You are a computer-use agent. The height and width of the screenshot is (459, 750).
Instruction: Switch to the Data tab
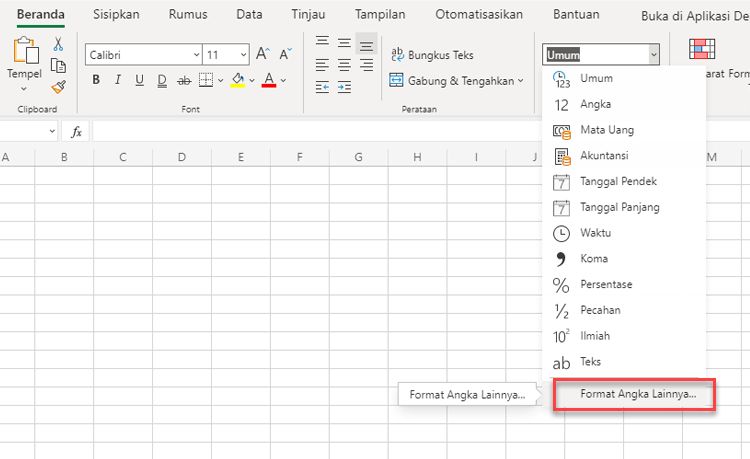click(x=249, y=15)
